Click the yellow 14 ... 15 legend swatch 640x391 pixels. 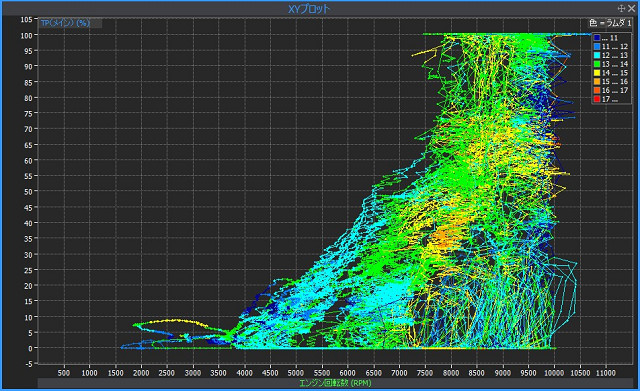tap(597, 73)
